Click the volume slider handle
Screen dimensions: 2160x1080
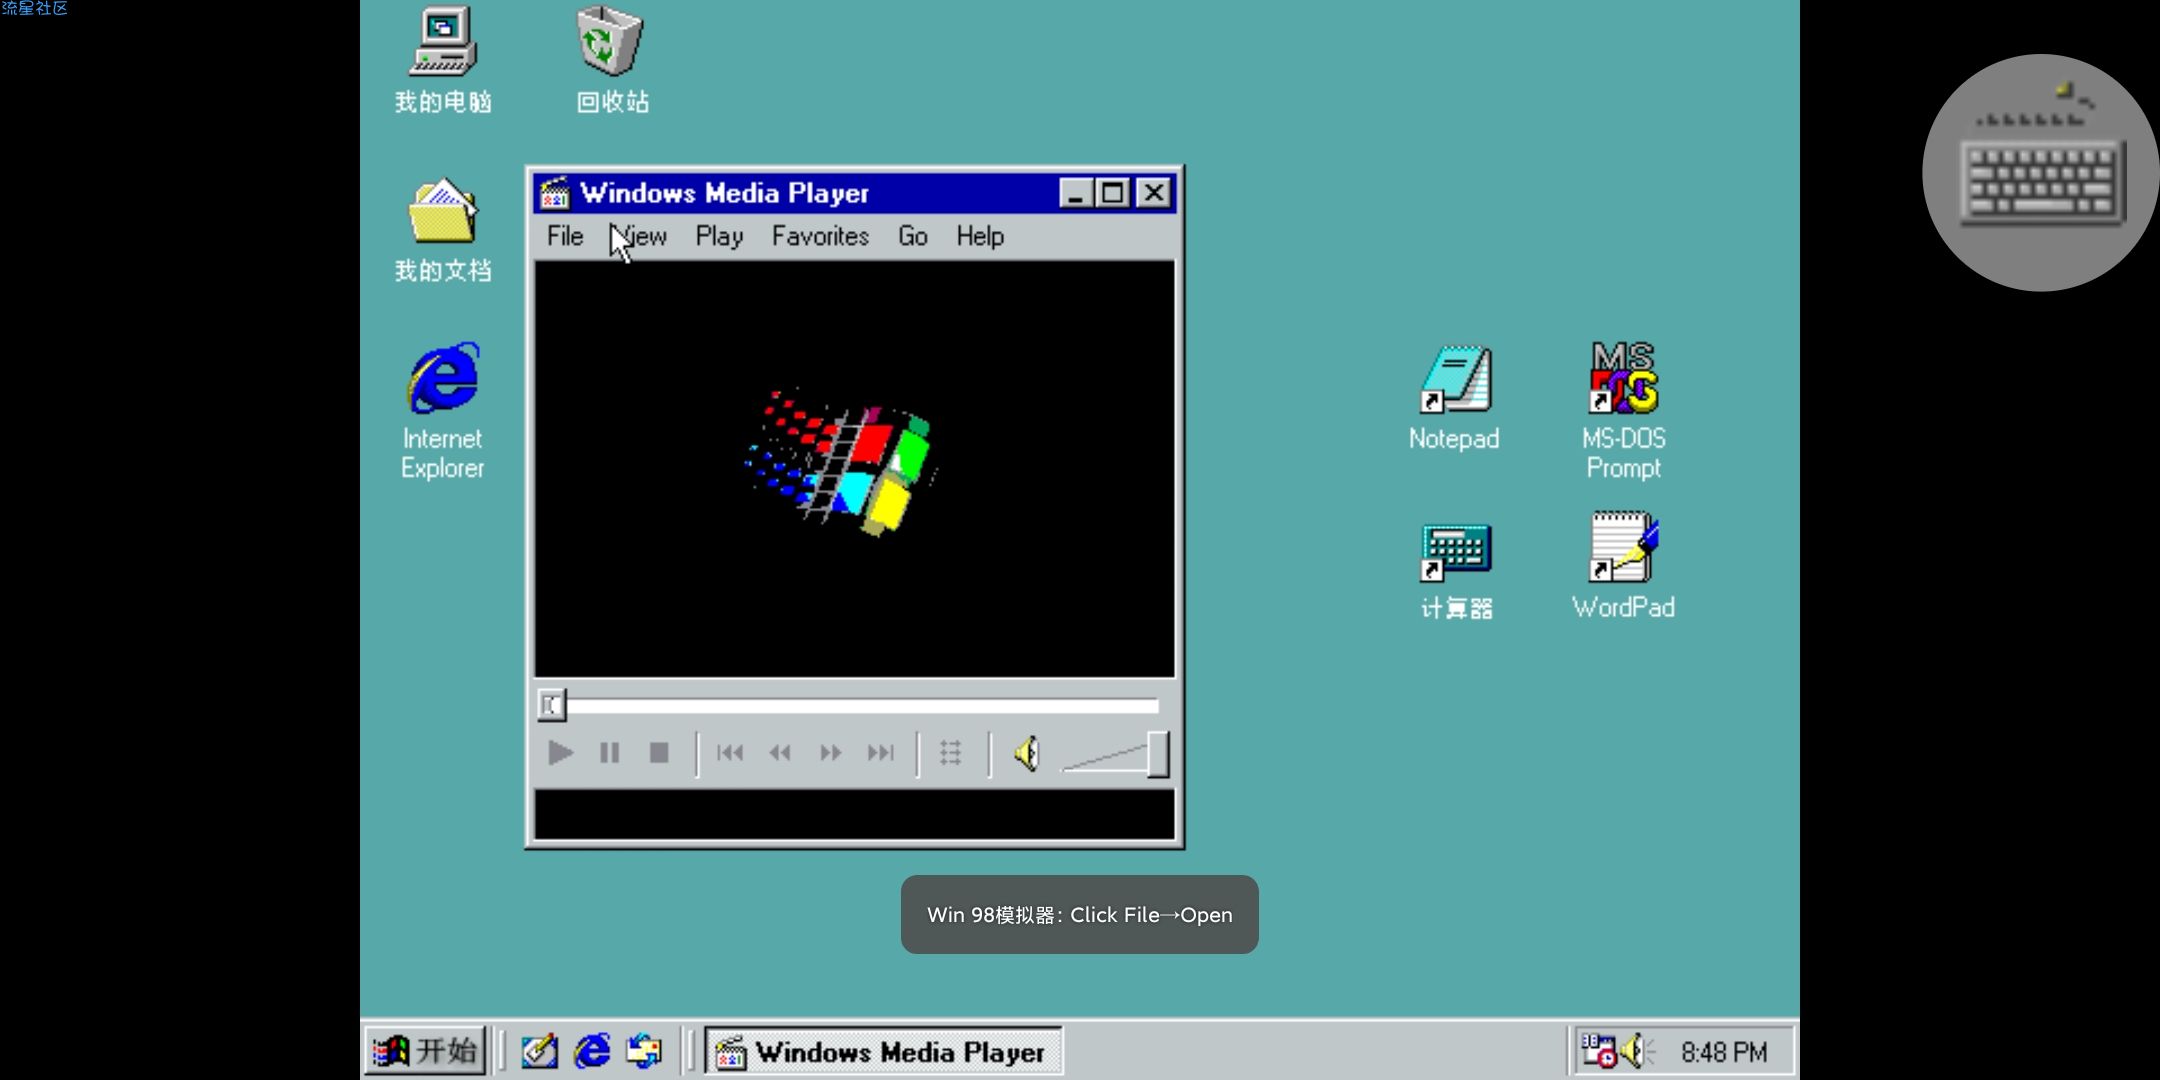click(1158, 755)
